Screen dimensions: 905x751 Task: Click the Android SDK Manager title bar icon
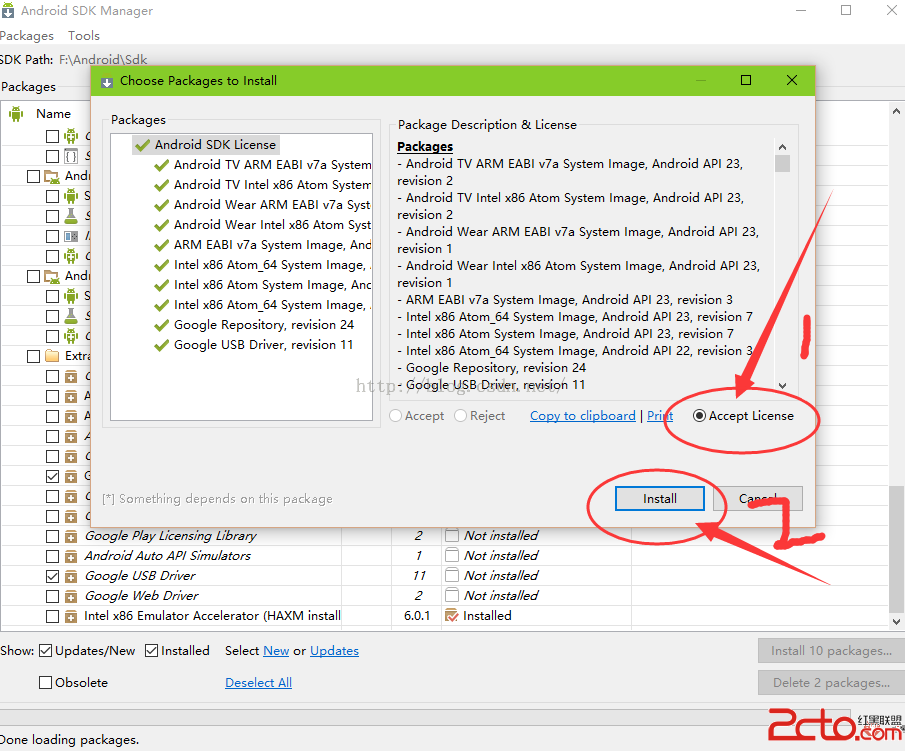click(8, 10)
